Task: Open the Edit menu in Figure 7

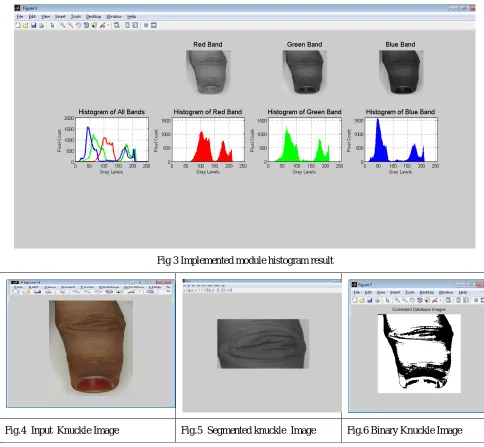Action: (x=368, y=292)
